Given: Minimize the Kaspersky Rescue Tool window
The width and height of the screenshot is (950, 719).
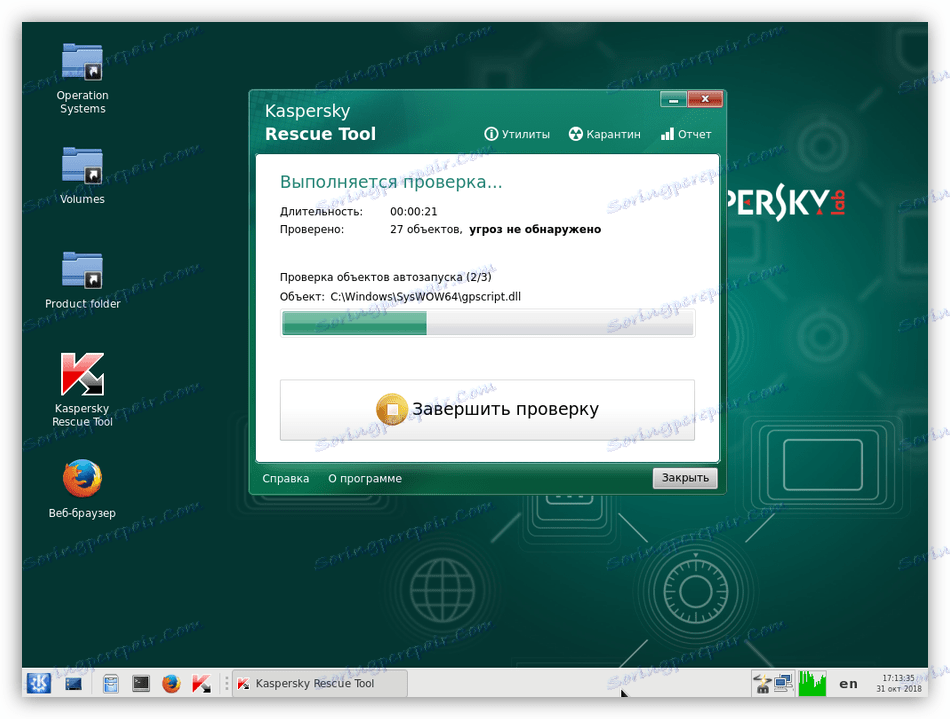Looking at the screenshot, I should (673, 99).
